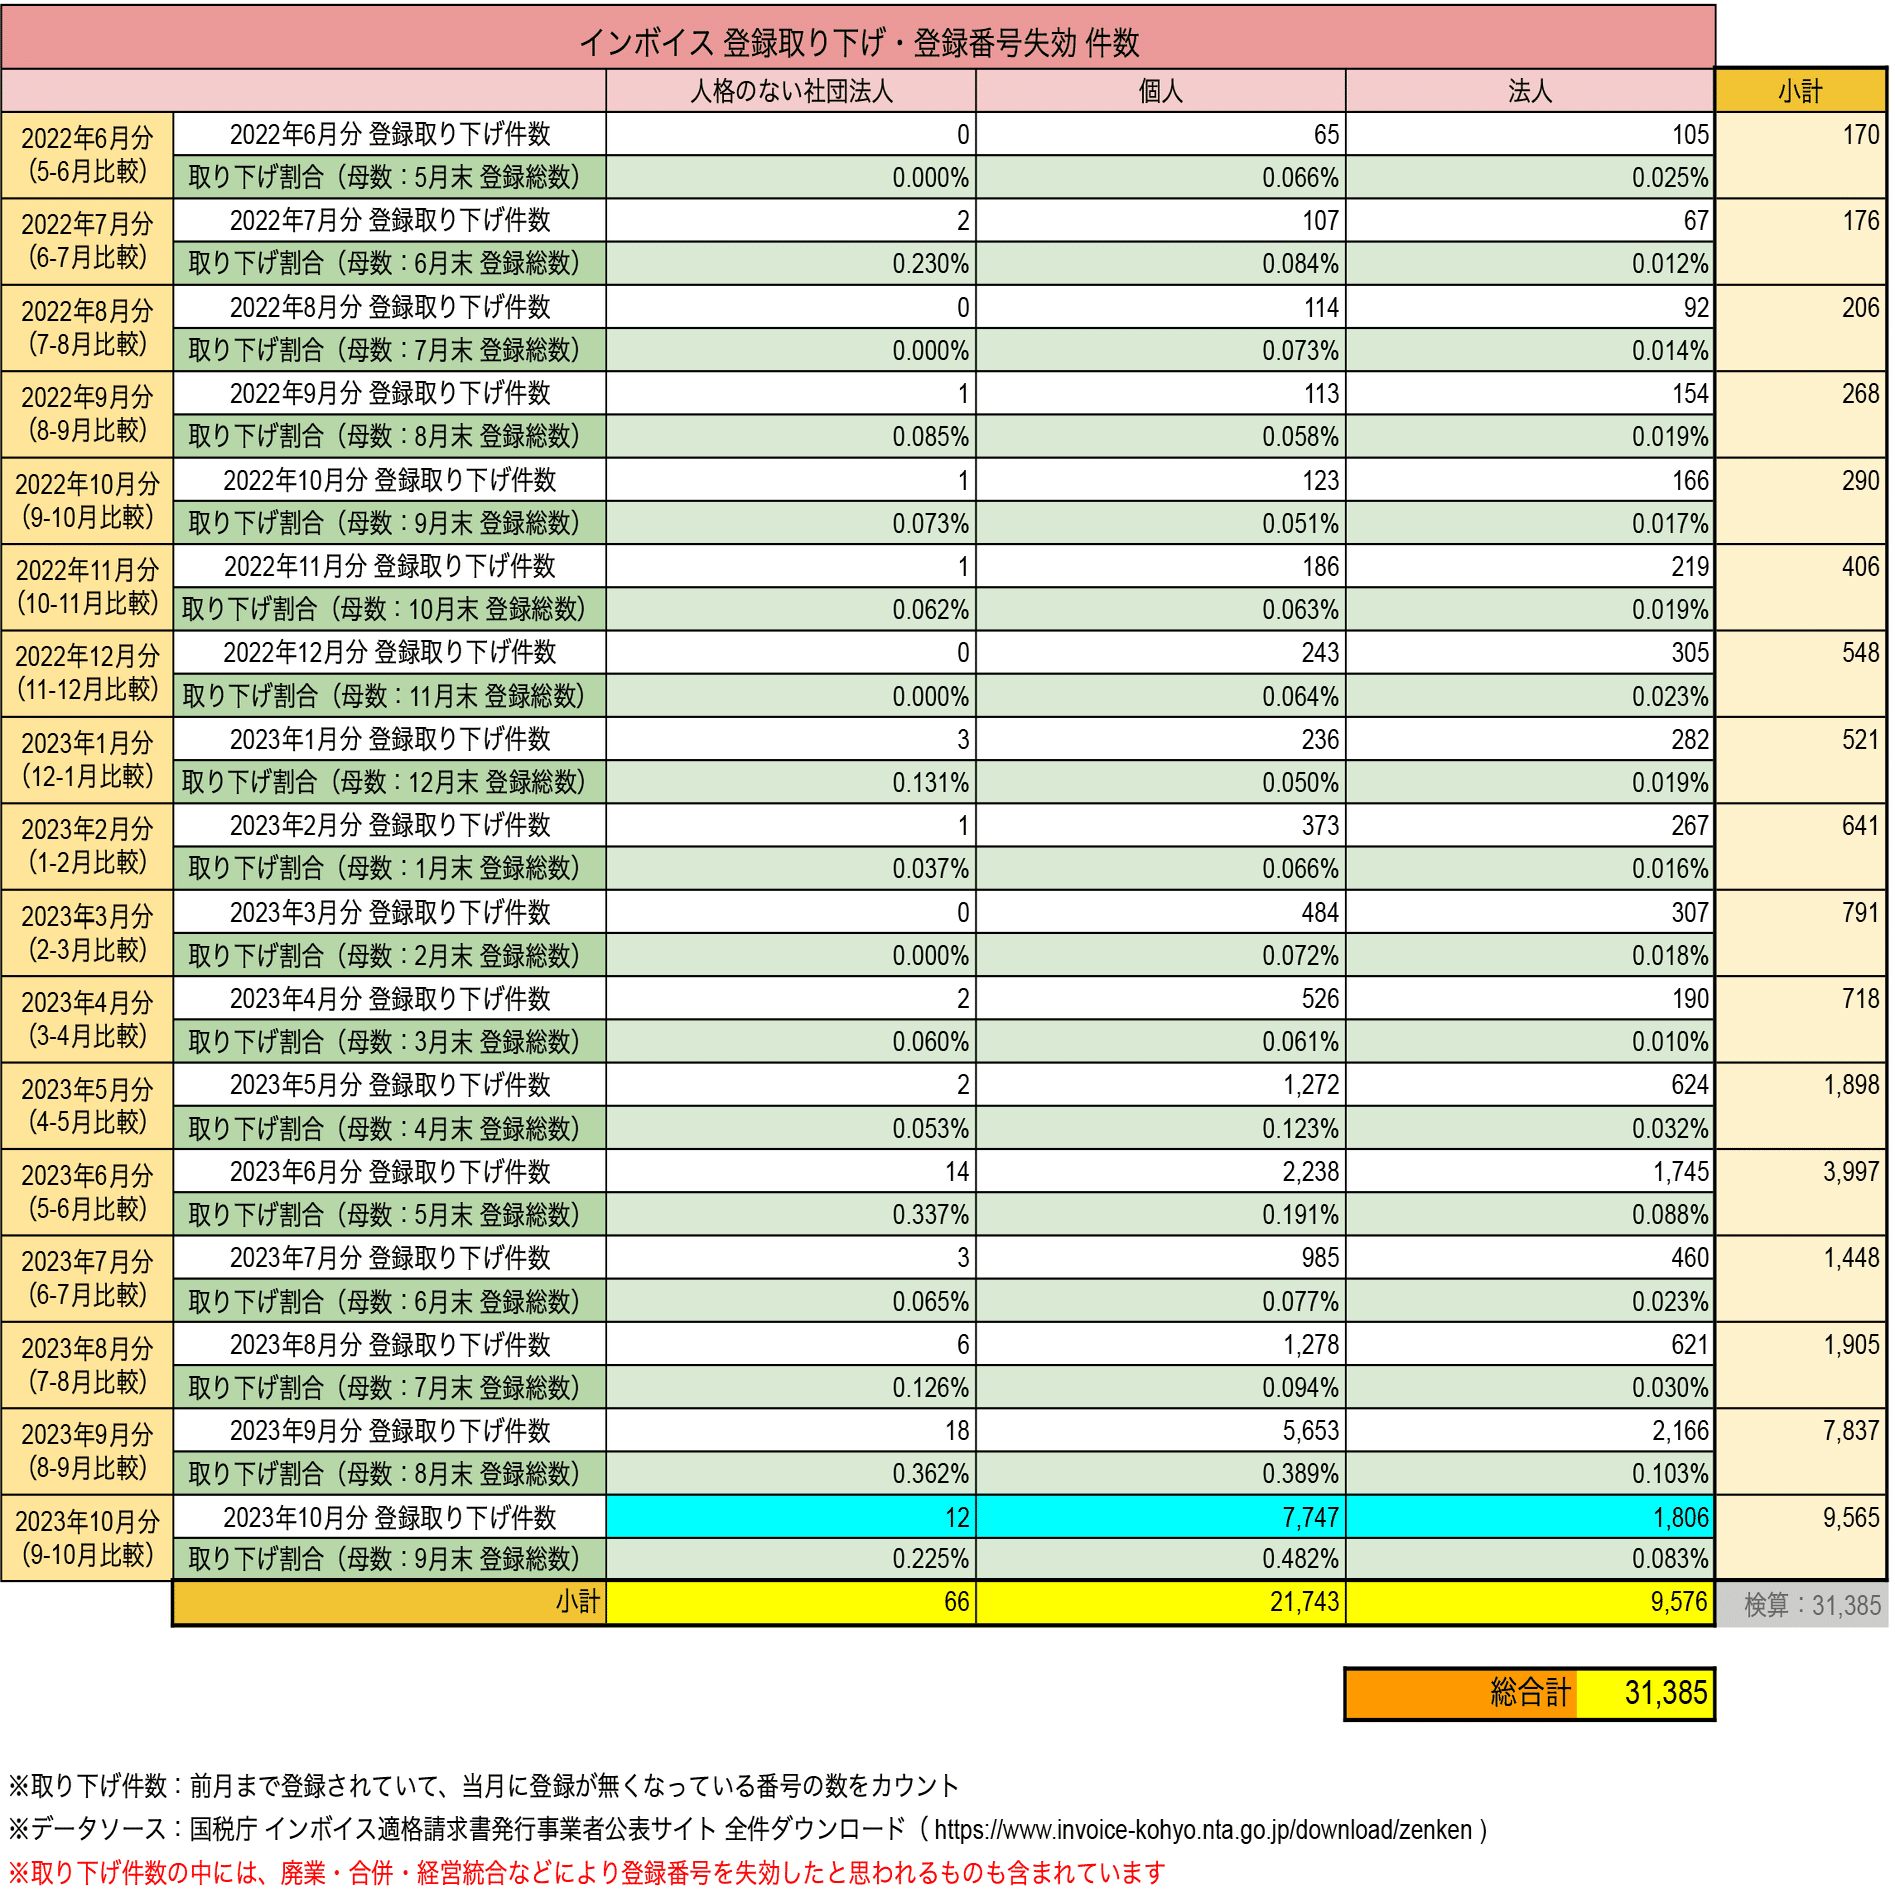Select the 2023年4月分 (3-4月比較) label
This screenshot has width=1895, height=1895.
(x=88, y=1019)
